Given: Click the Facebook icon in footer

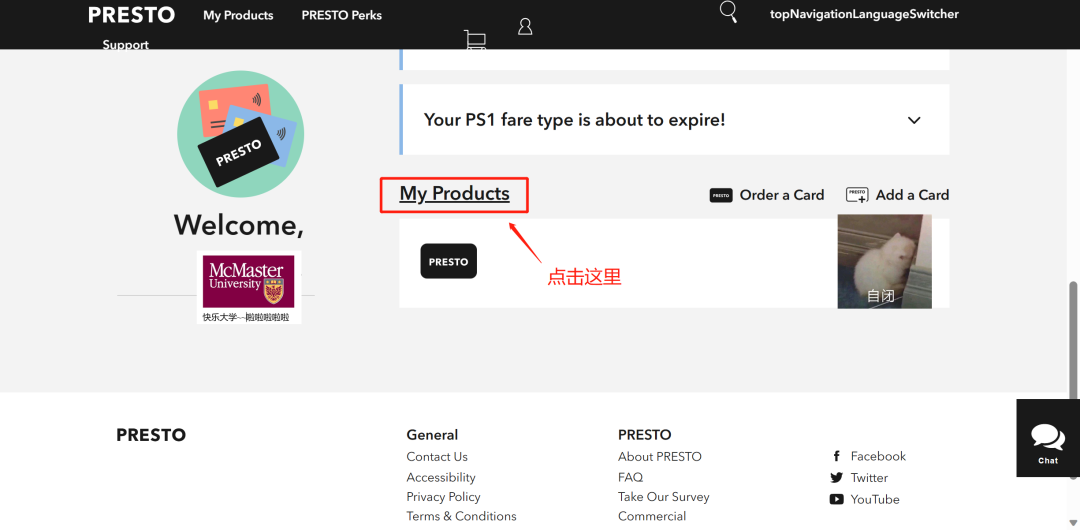Looking at the screenshot, I should click(836, 457).
